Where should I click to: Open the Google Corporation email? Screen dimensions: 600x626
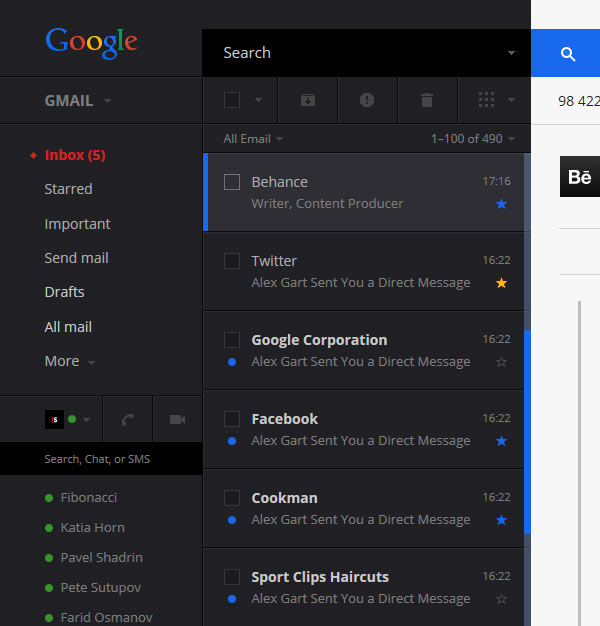[x=364, y=350]
